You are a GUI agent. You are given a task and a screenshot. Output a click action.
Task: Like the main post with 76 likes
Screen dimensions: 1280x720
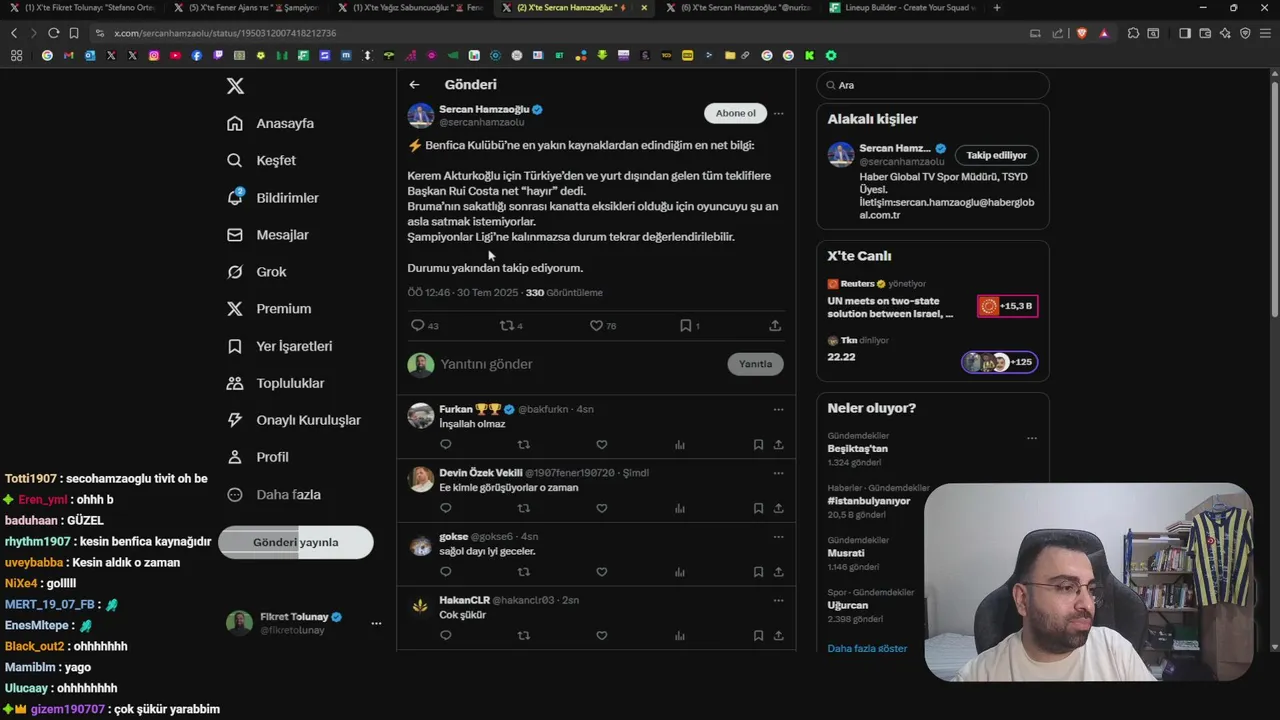(x=602, y=326)
